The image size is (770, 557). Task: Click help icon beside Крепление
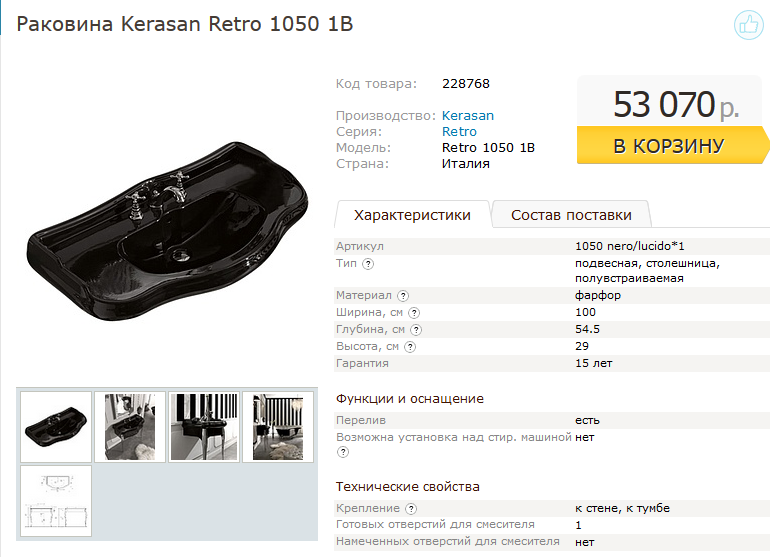tap(411, 509)
